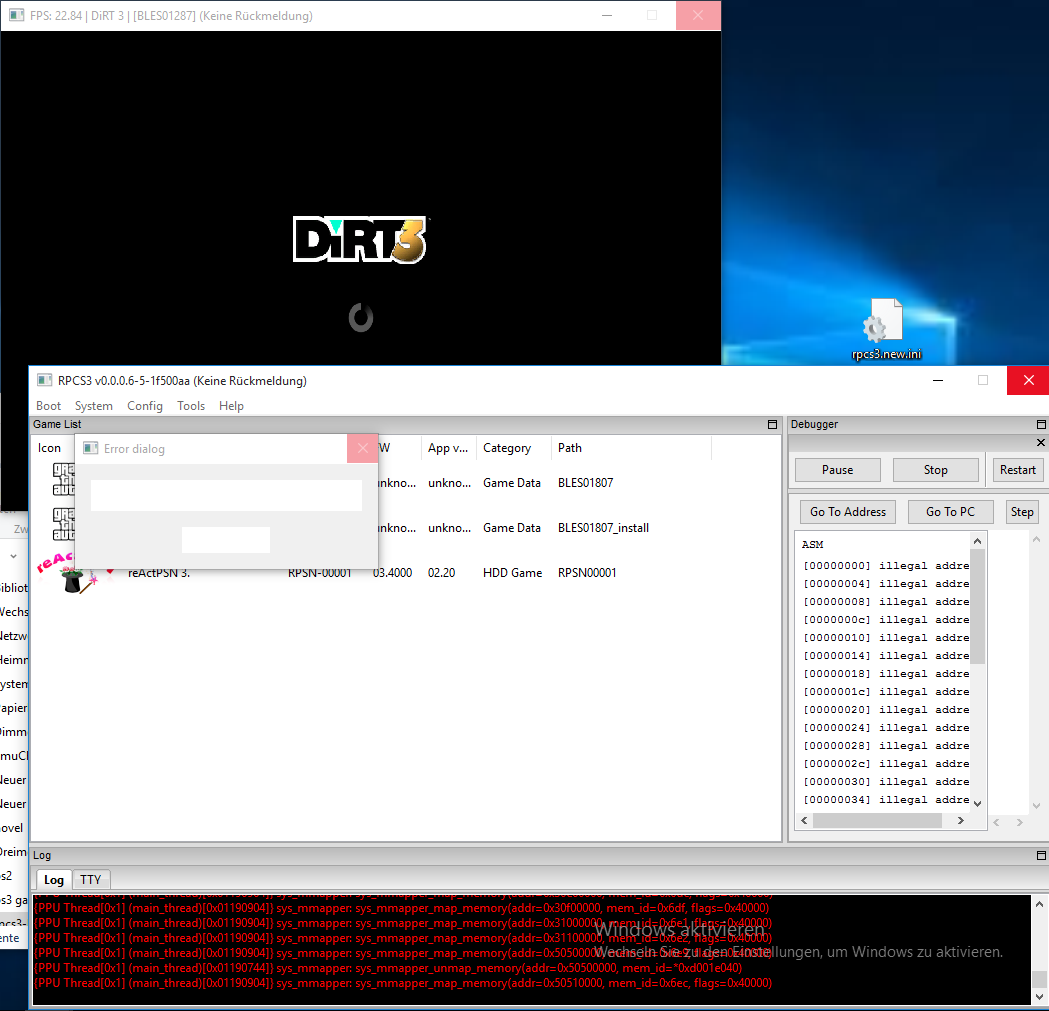Screen dimensions: 1049x1011
Task: Float the Debugger panel
Action: [x=1040, y=425]
